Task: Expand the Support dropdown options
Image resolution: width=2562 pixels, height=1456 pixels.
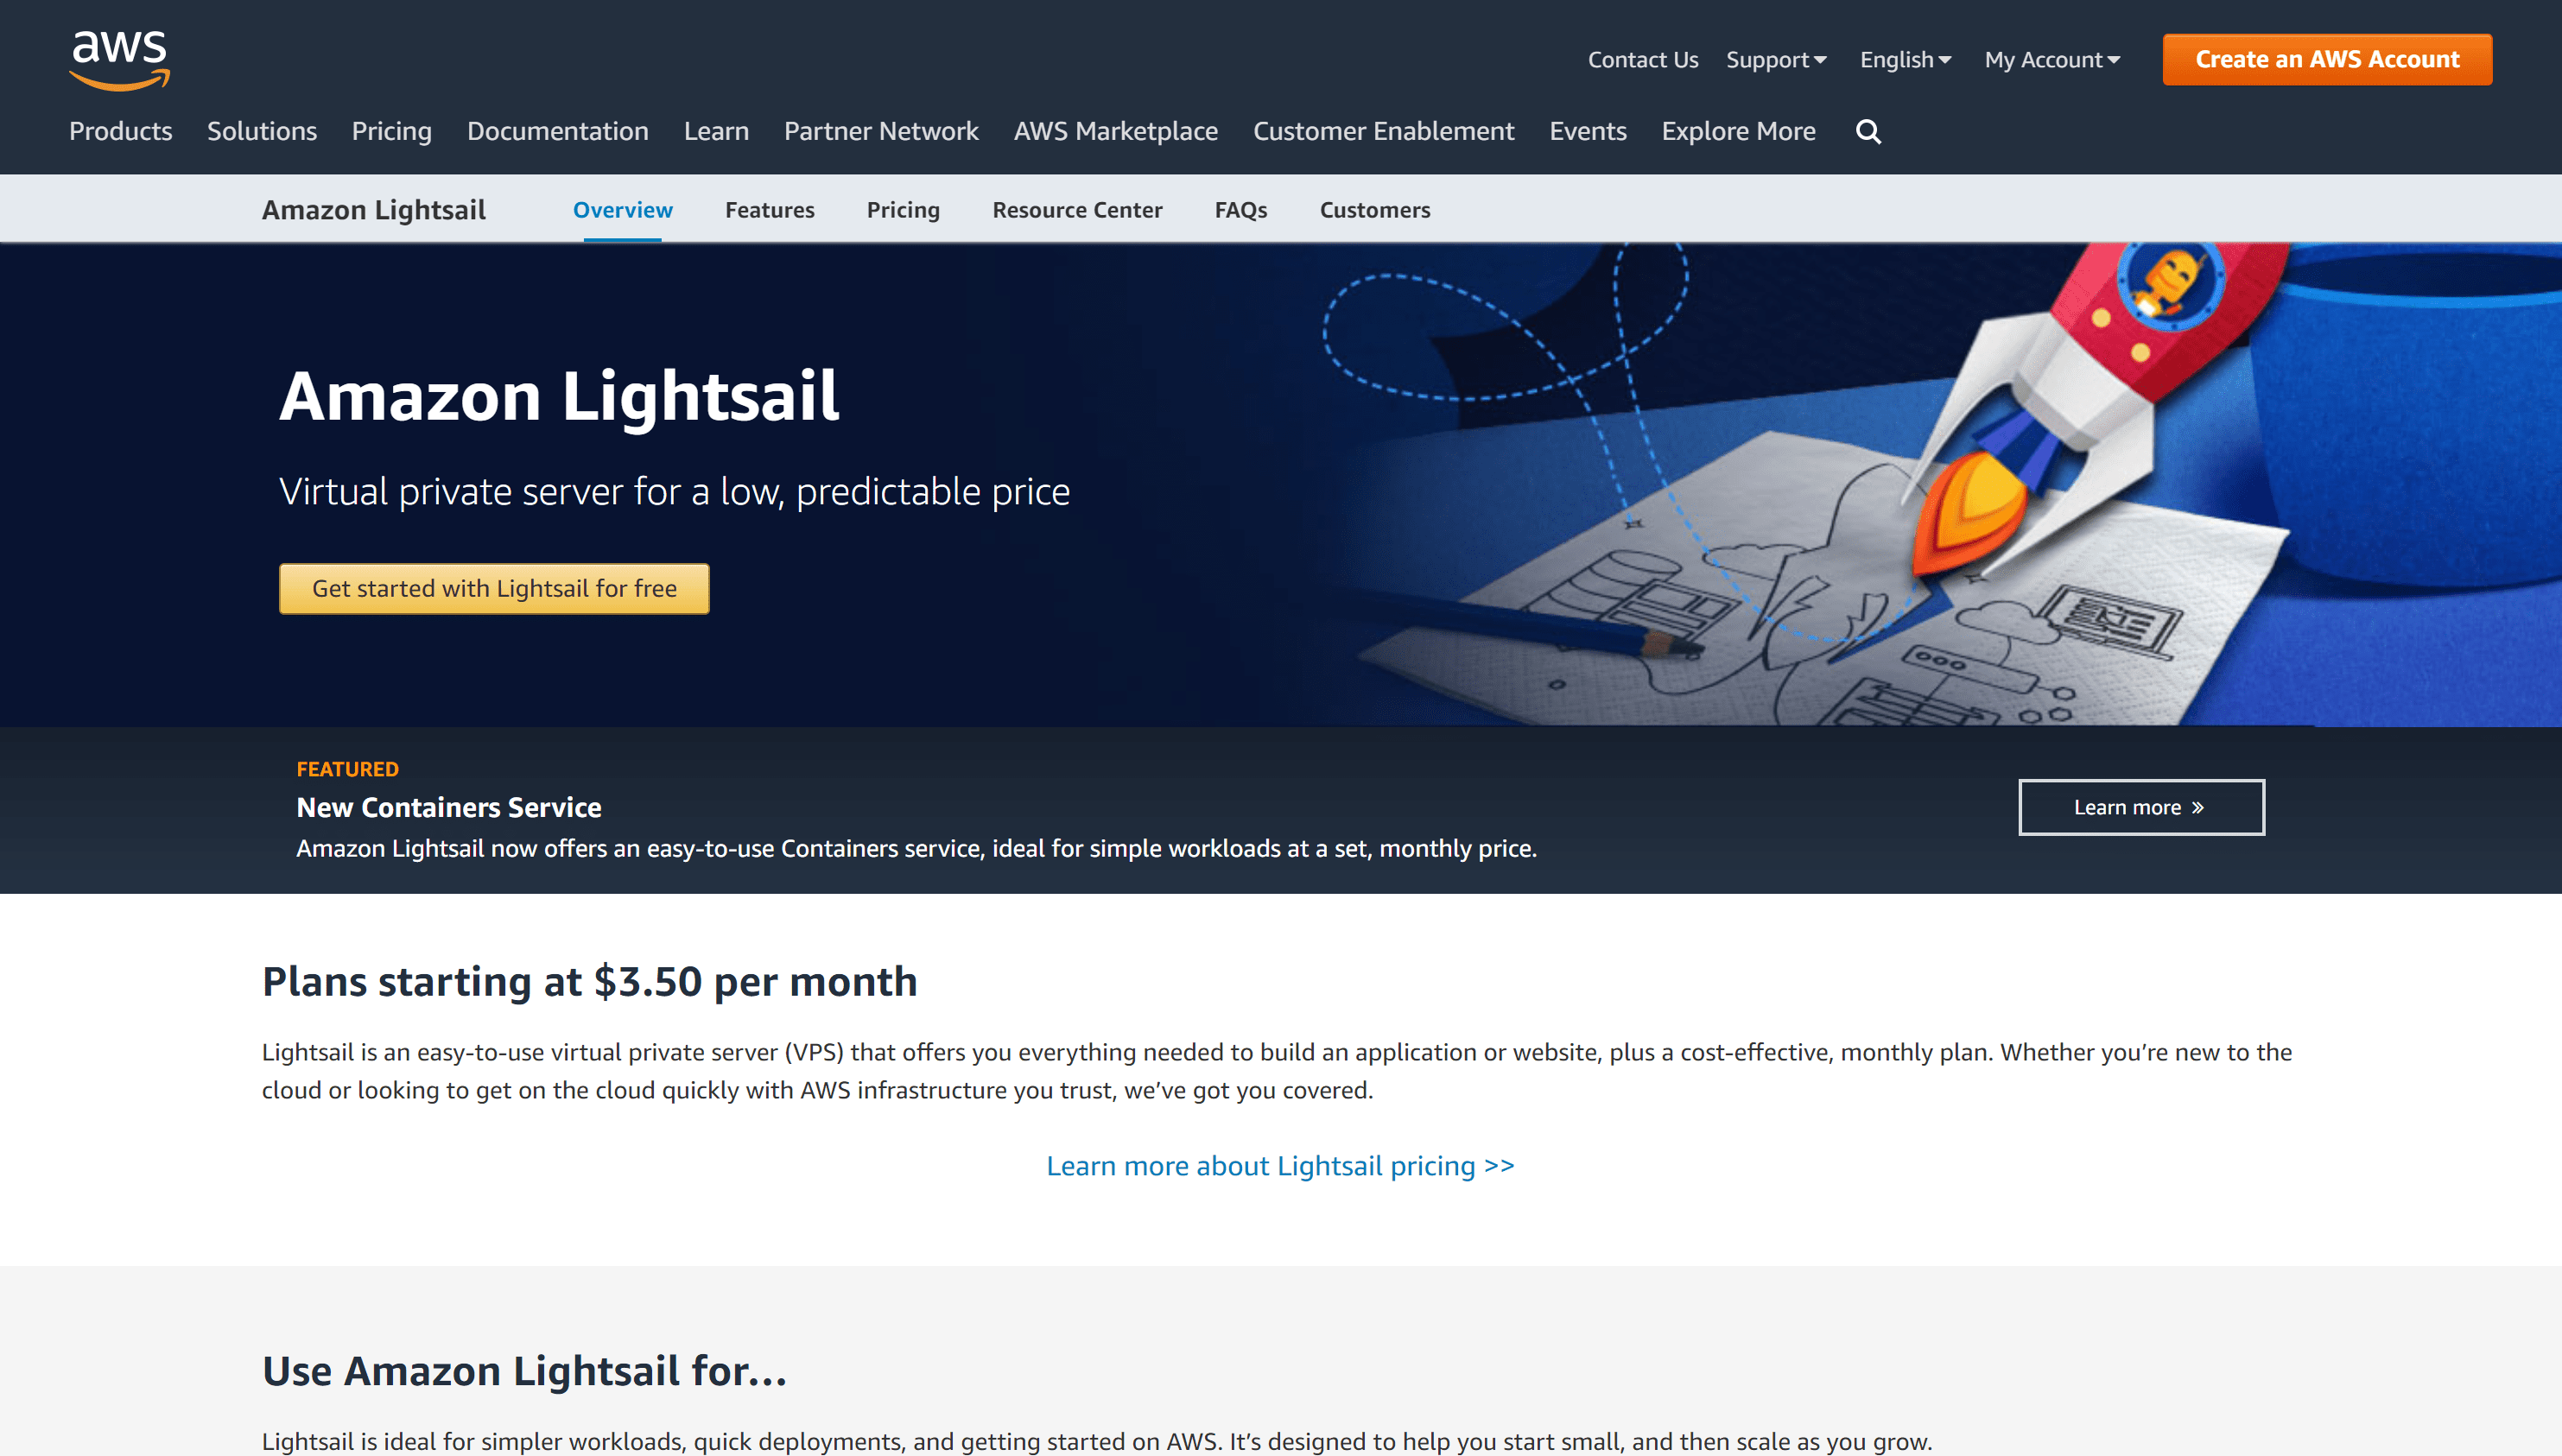Action: [1775, 58]
